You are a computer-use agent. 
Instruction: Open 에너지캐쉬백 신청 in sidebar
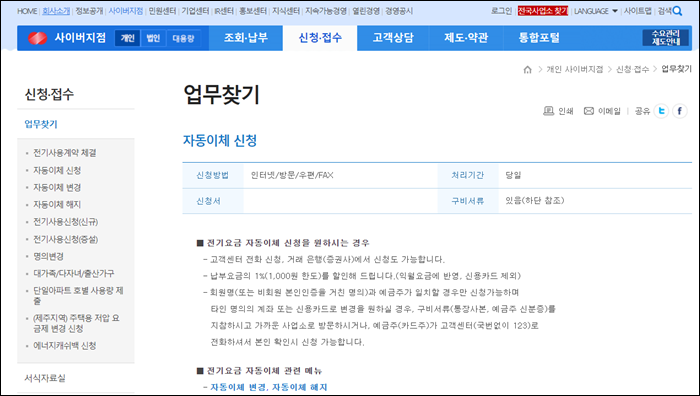pos(65,346)
